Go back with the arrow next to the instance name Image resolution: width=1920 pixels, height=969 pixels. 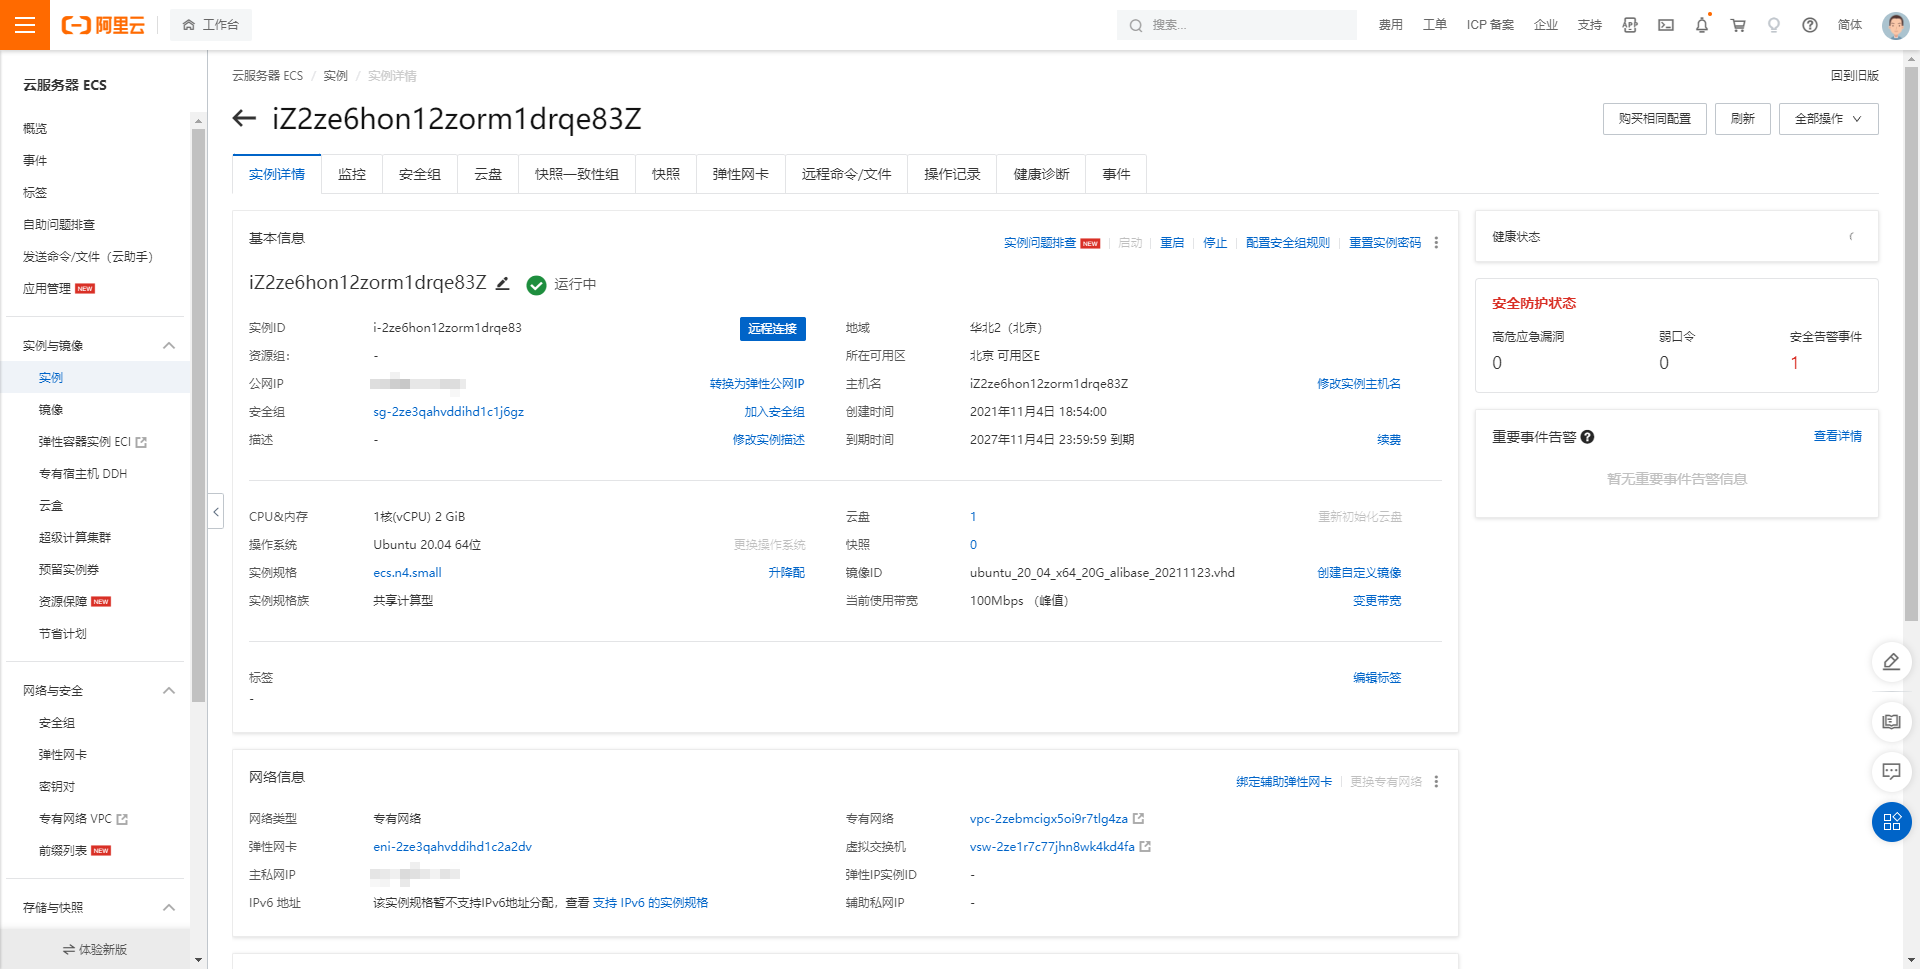[x=244, y=118]
